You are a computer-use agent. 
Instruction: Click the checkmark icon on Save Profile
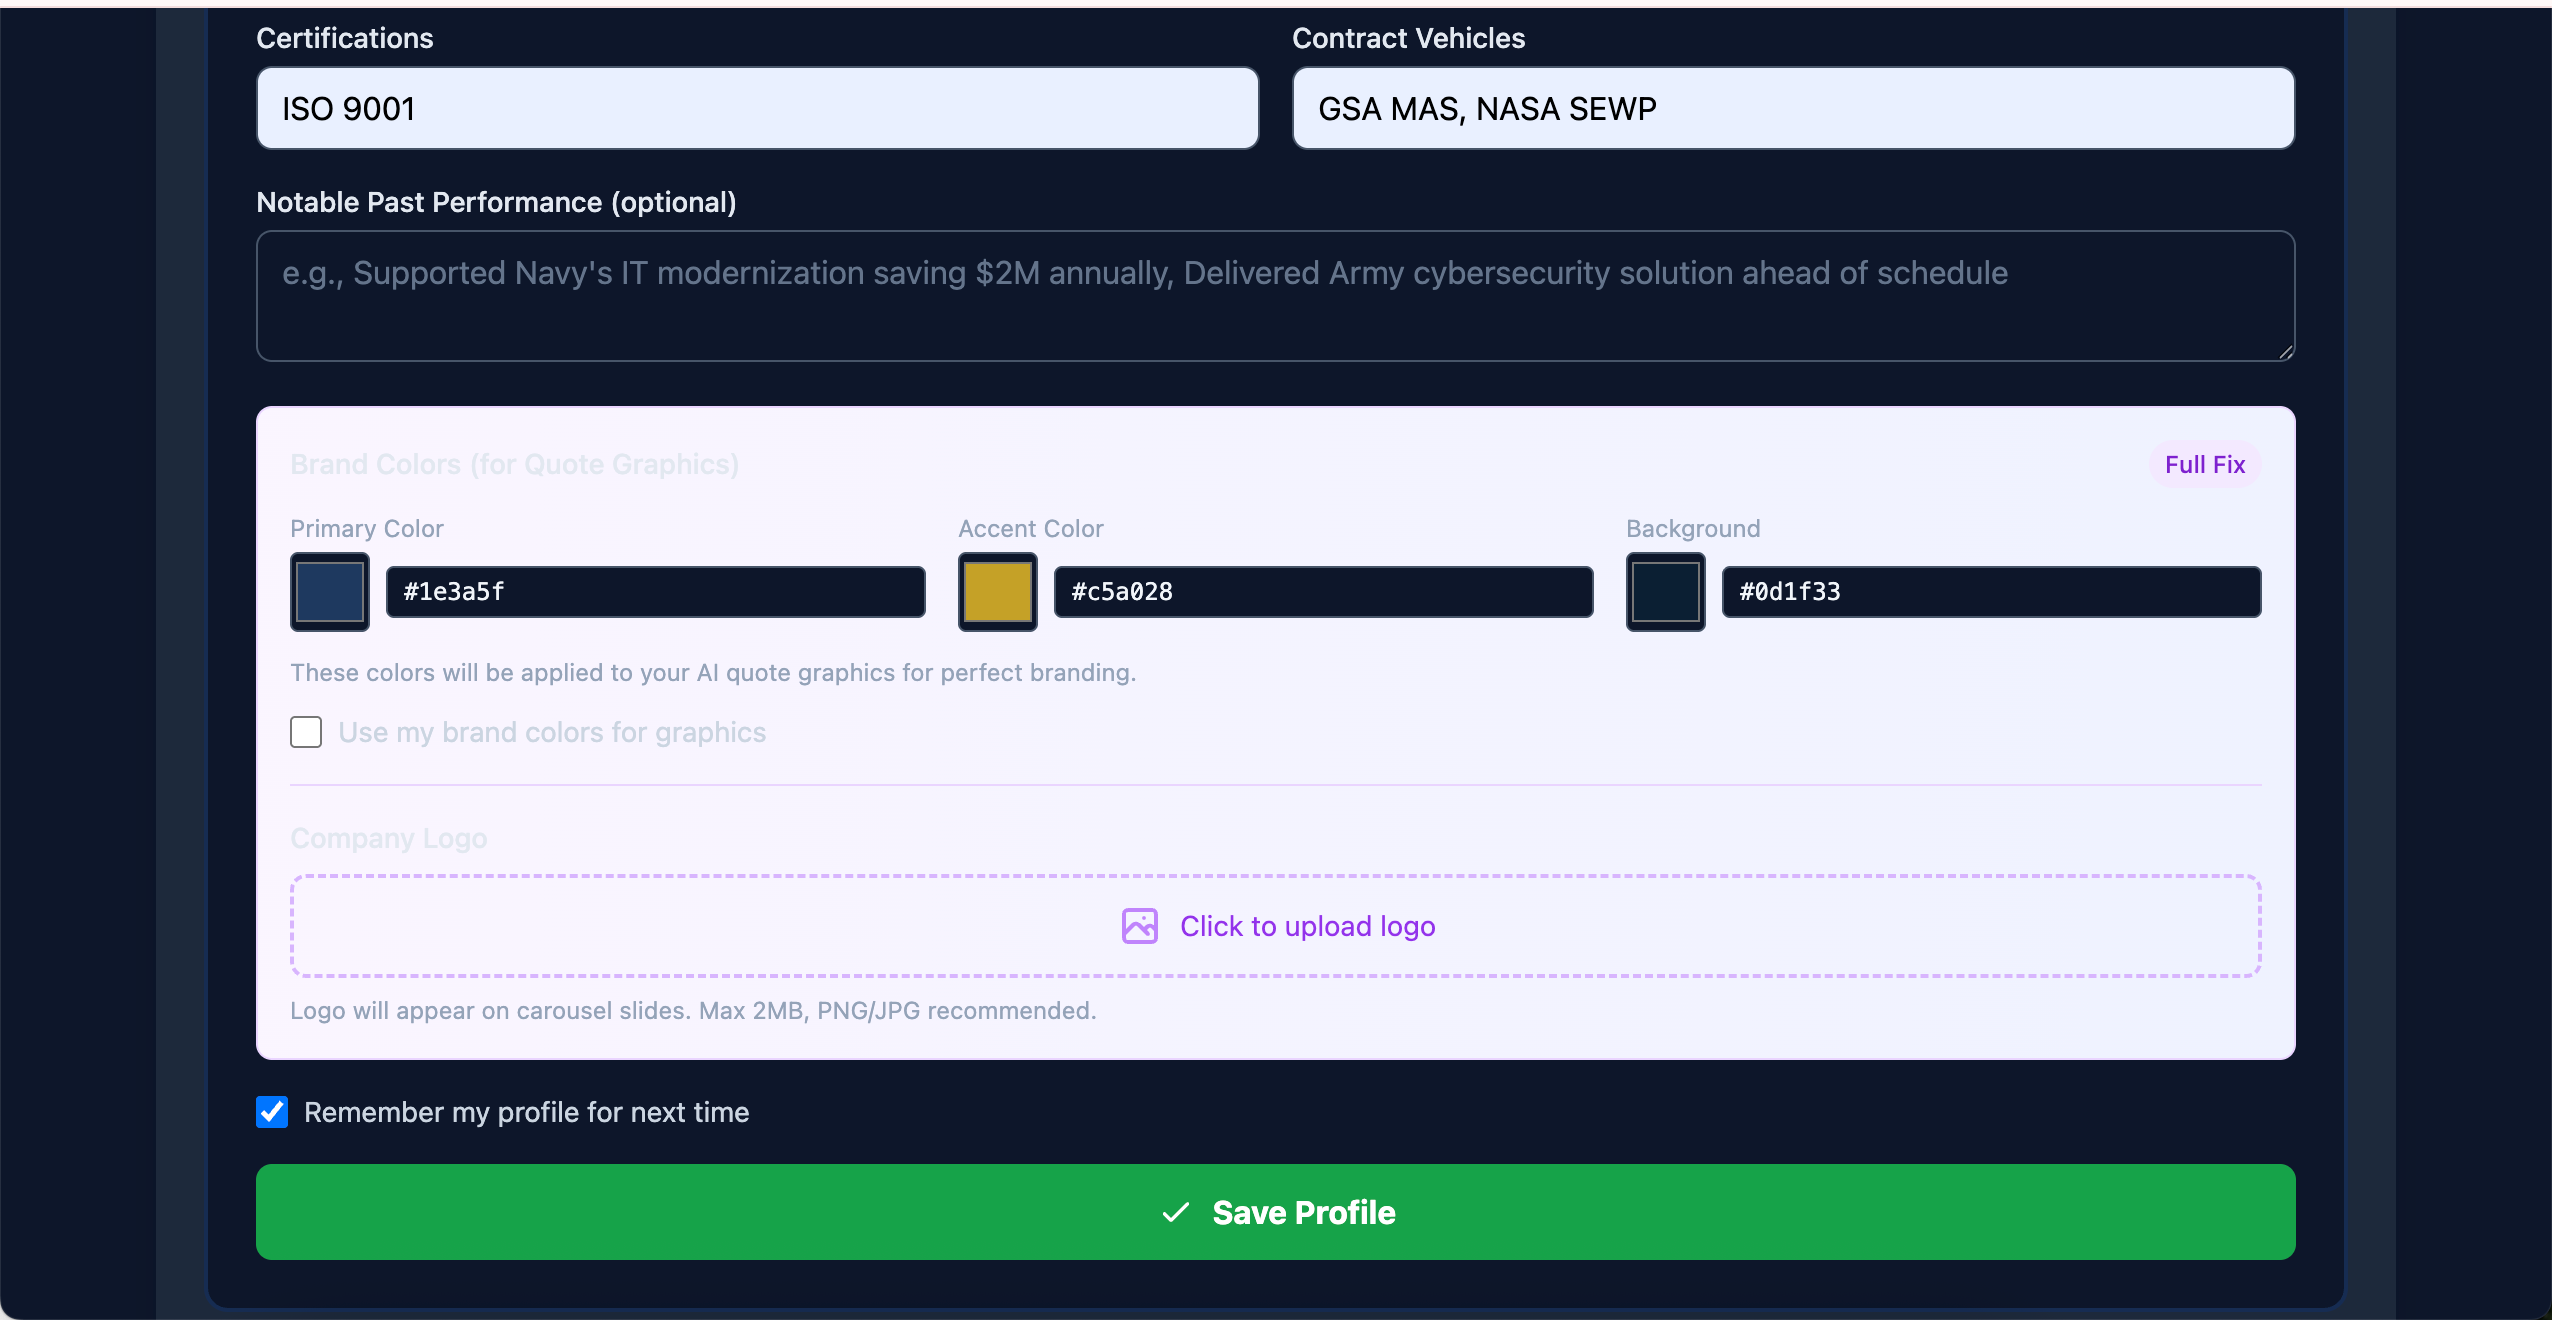click(1176, 1212)
